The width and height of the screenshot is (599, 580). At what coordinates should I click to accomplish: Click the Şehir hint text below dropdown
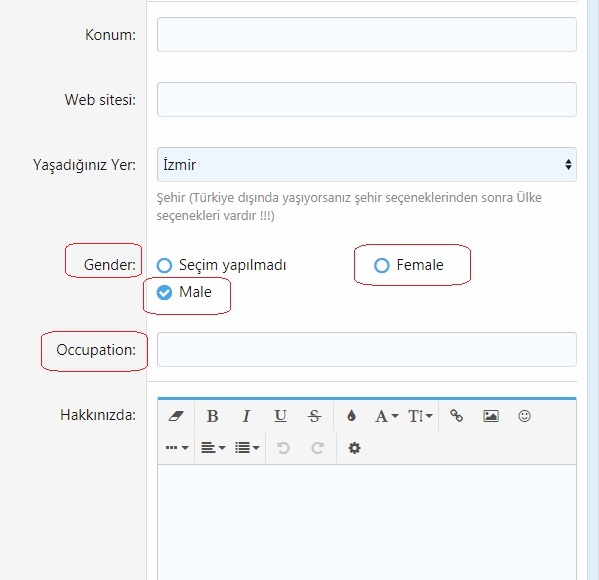349,206
